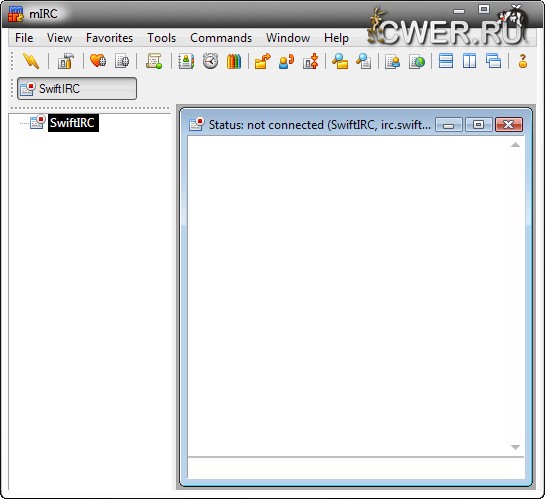Click Cascade windows icon
Screen dimensions: 545x499
pos(493,61)
